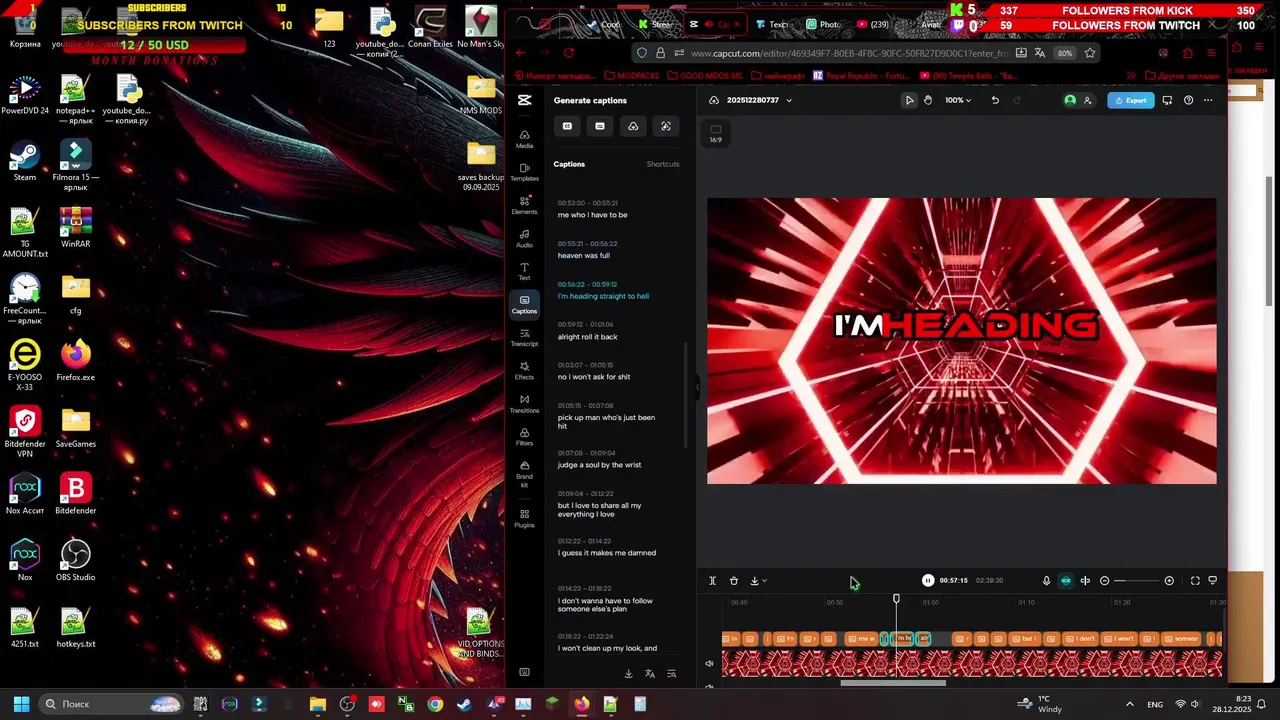Click timeline horizontal scrollbar
The image size is (1280, 720).
pyautogui.click(x=893, y=684)
